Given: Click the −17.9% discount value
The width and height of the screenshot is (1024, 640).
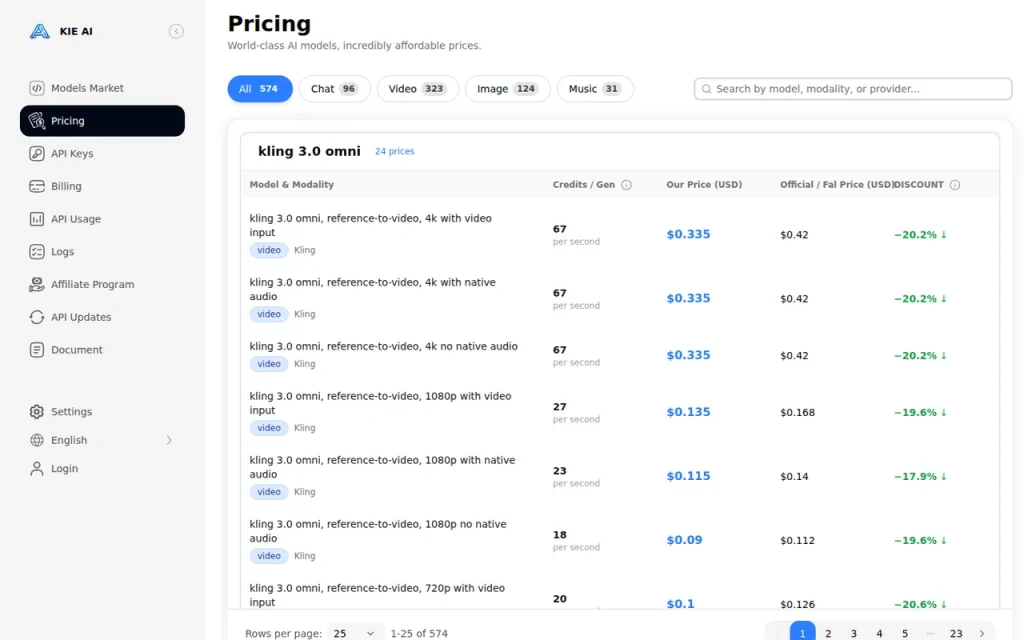Looking at the screenshot, I should click(920, 476).
